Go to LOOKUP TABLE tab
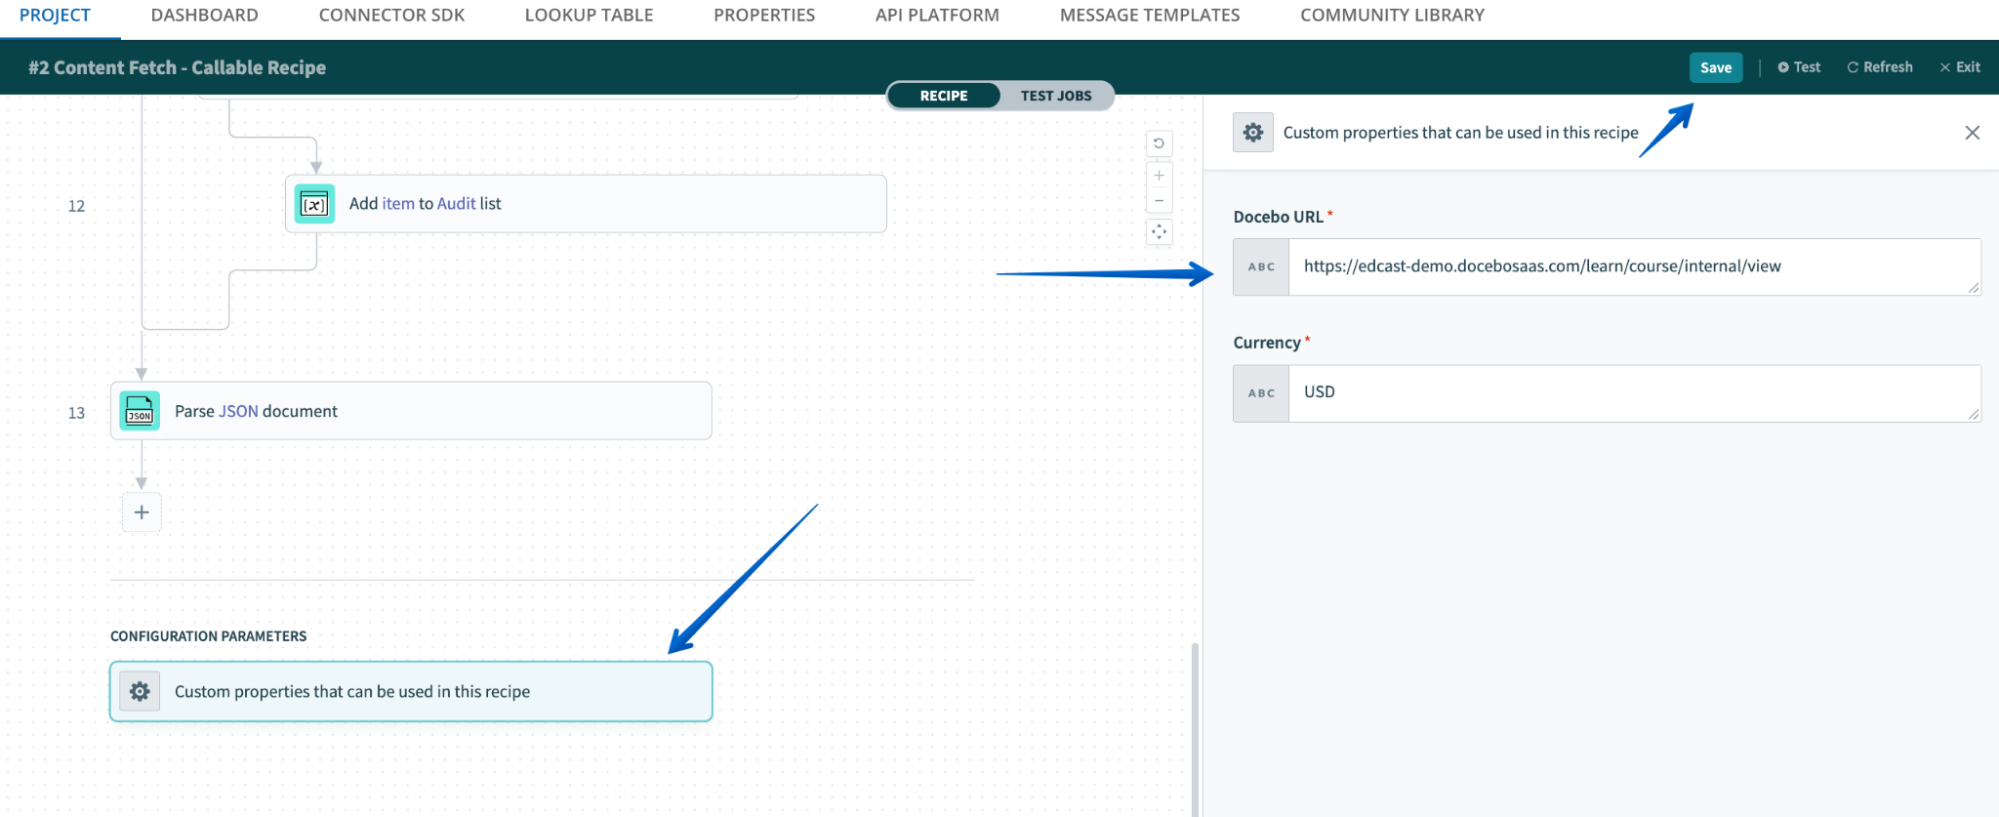This screenshot has width=1999, height=817. [x=588, y=15]
